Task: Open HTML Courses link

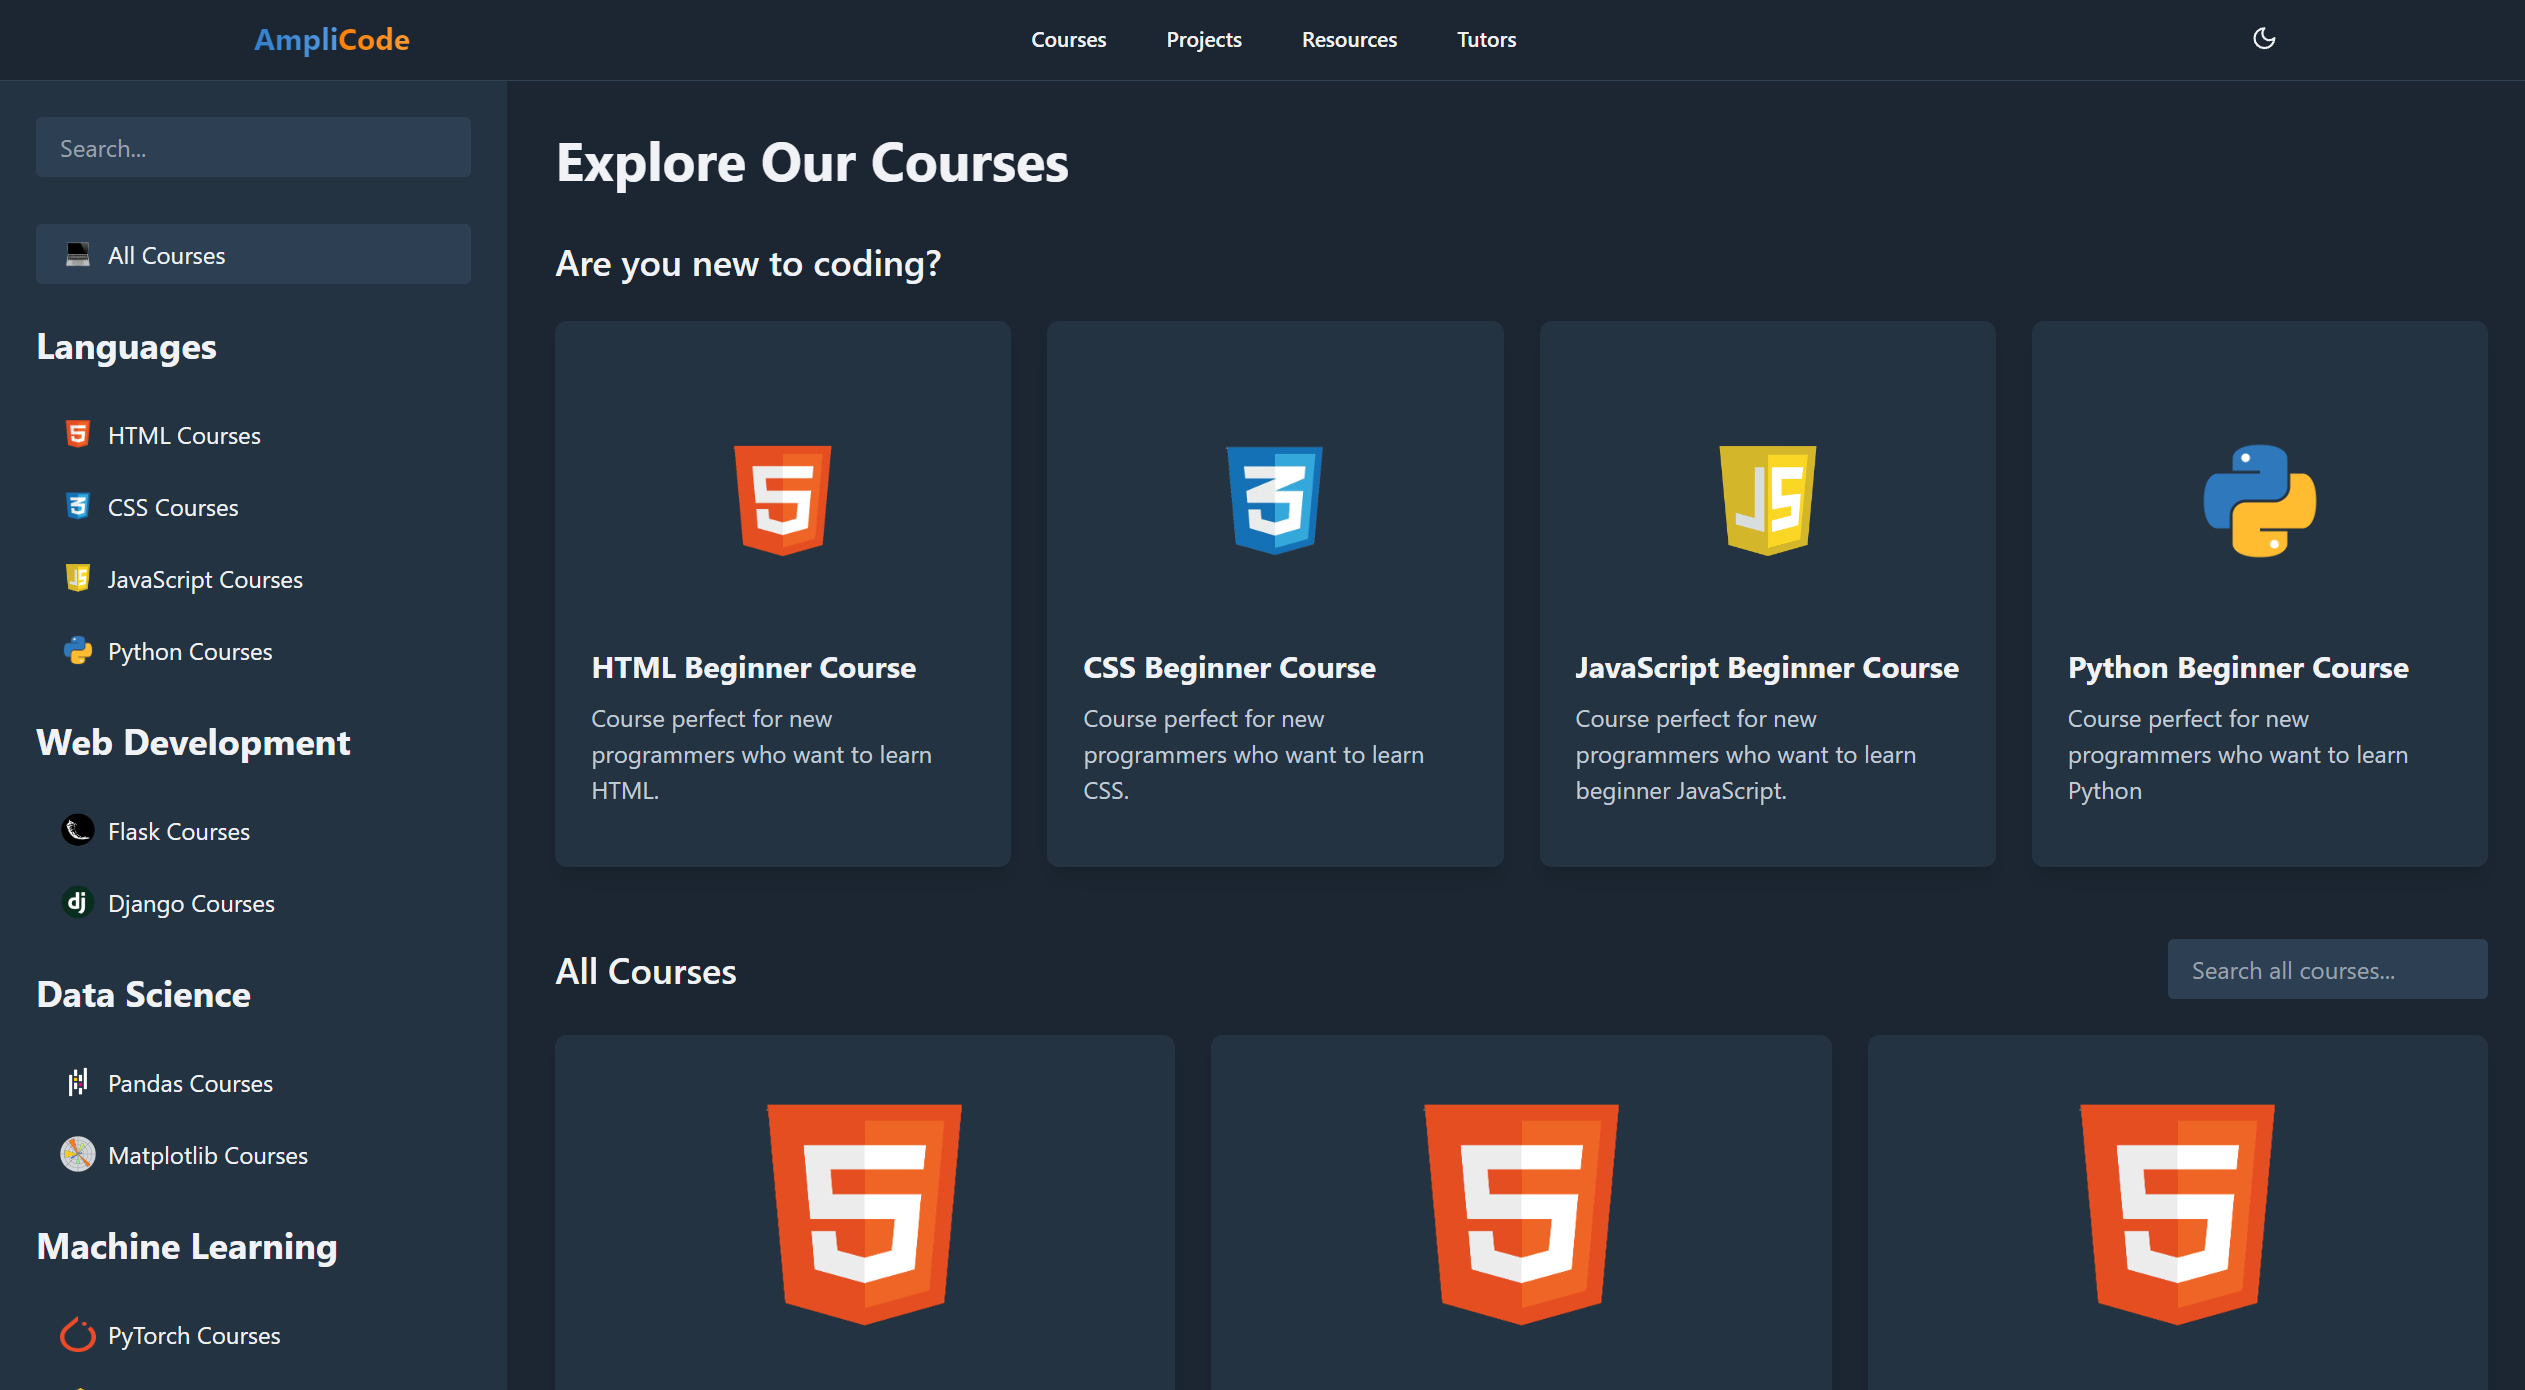Action: tap(184, 436)
